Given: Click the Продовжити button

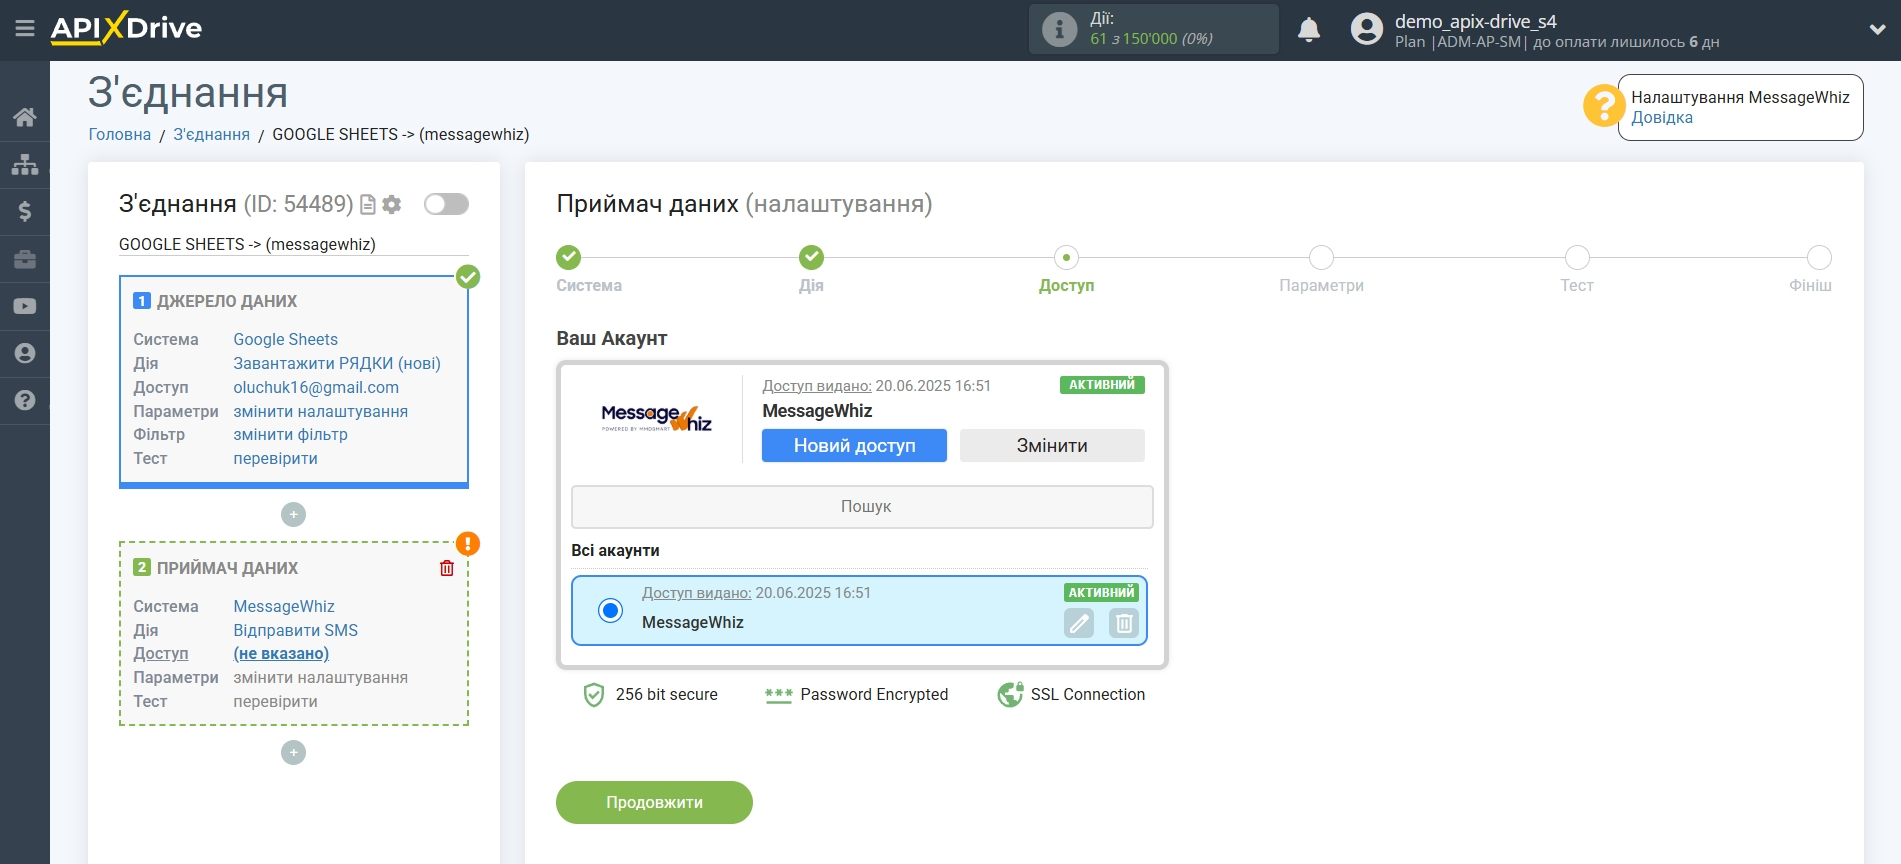Looking at the screenshot, I should [x=654, y=803].
